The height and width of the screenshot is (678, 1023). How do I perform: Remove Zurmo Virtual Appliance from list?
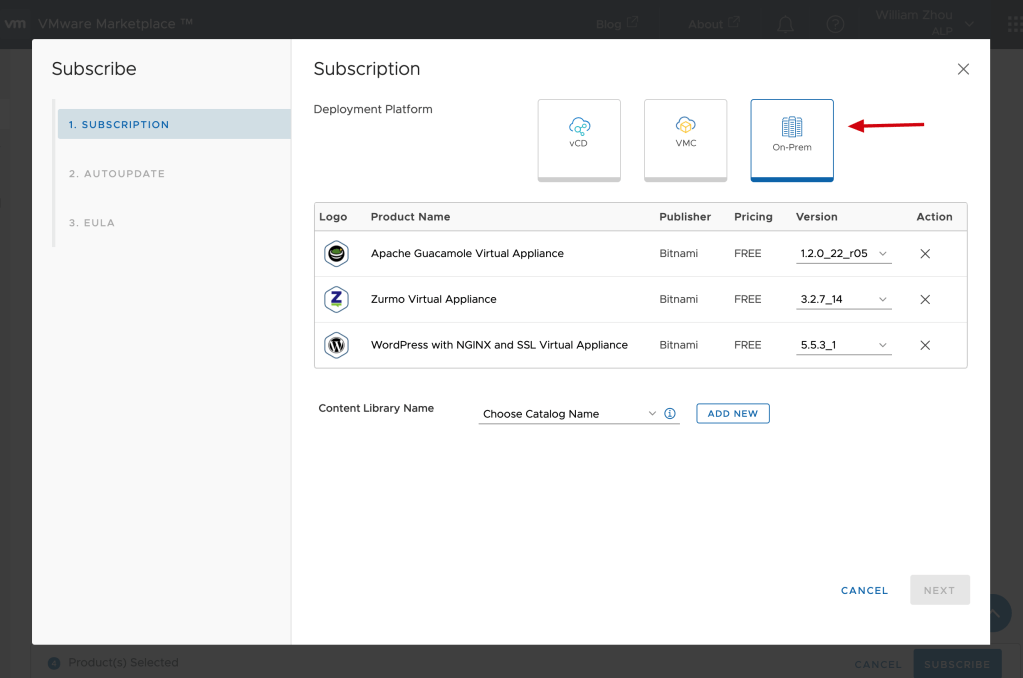click(x=925, y=299)
